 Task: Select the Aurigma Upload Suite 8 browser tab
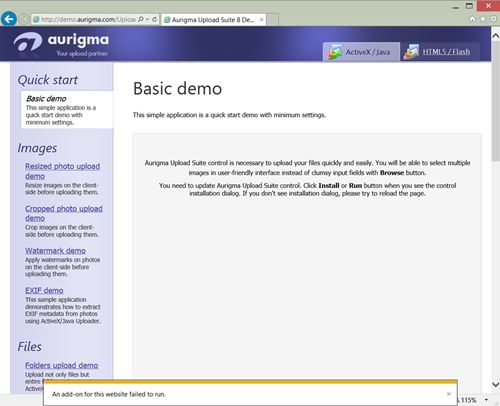213,20
